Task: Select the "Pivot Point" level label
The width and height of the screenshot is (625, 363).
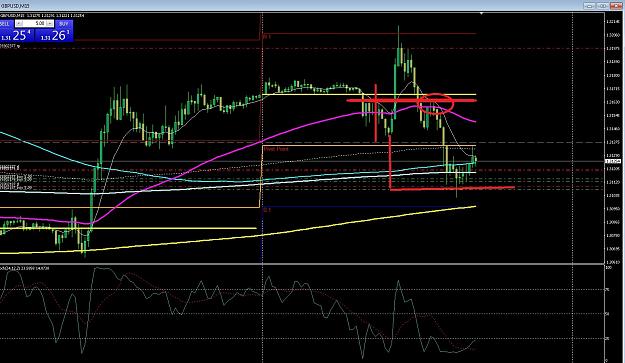Action: click(276, 149)
